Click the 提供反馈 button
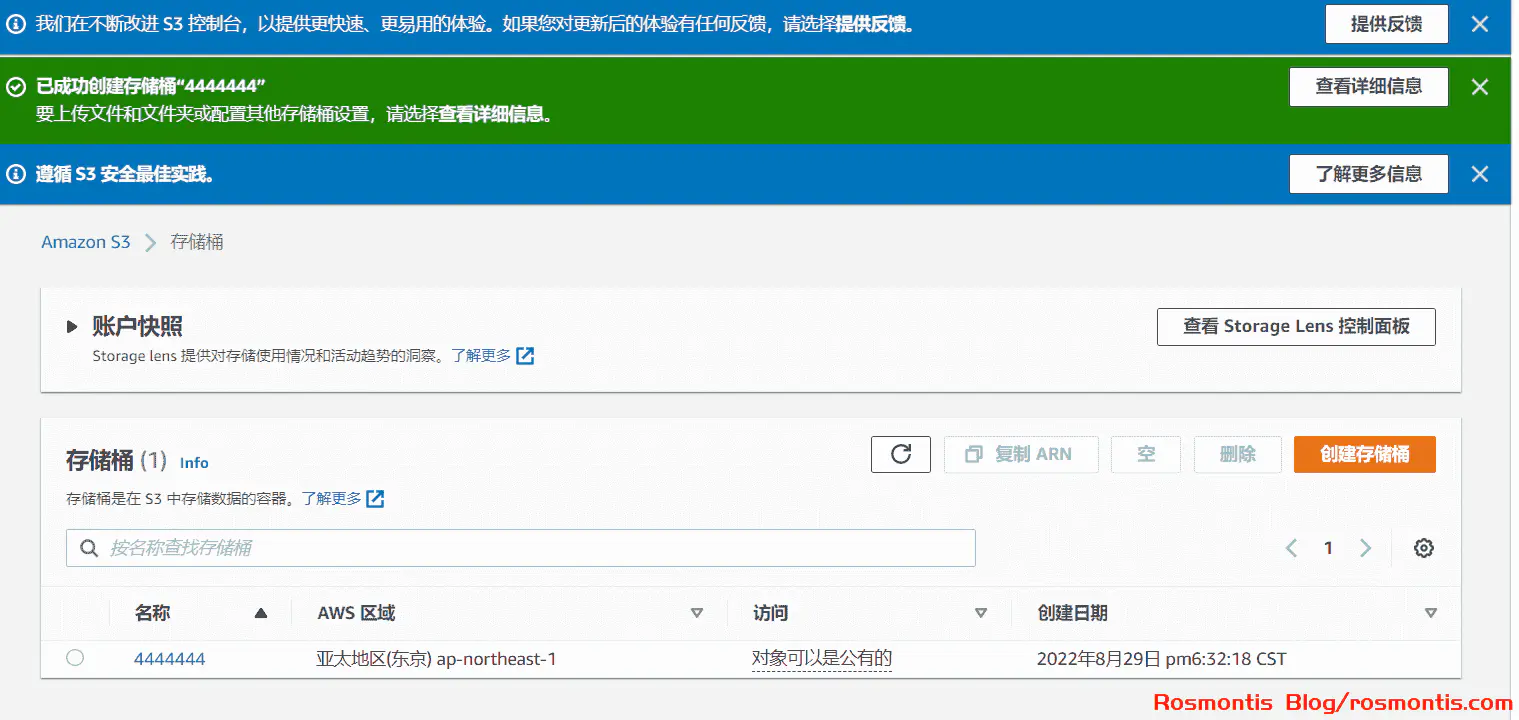1519x720 pixels. tap(1386, 24)
